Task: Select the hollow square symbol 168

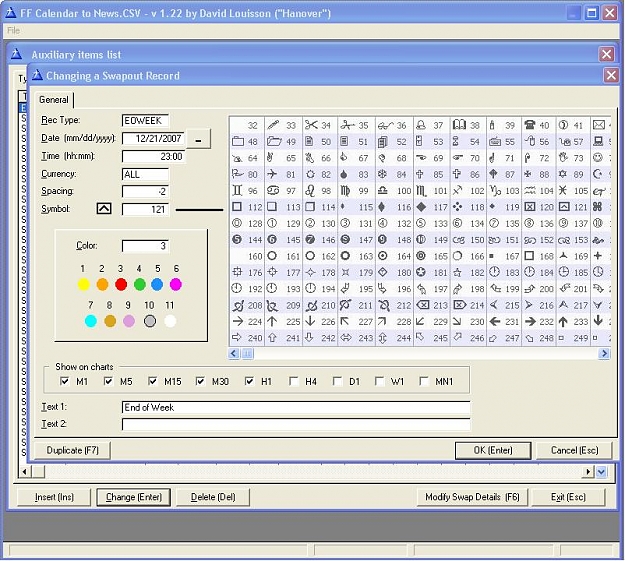Action: pyautogui.click(x=529, y=256)
